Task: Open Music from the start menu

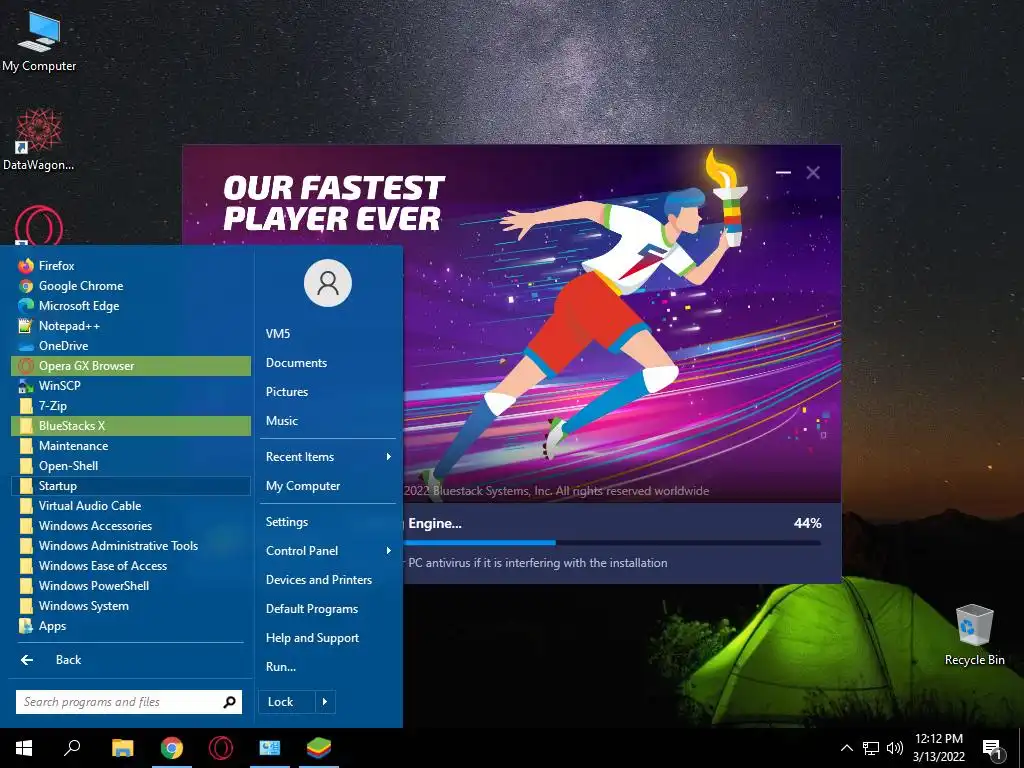Action: [328, 421]
